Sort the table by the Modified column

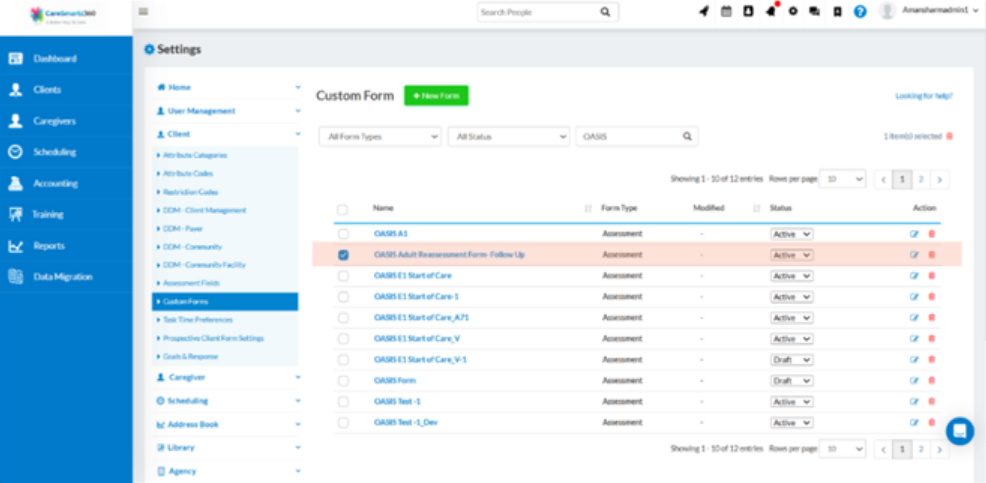756,208
